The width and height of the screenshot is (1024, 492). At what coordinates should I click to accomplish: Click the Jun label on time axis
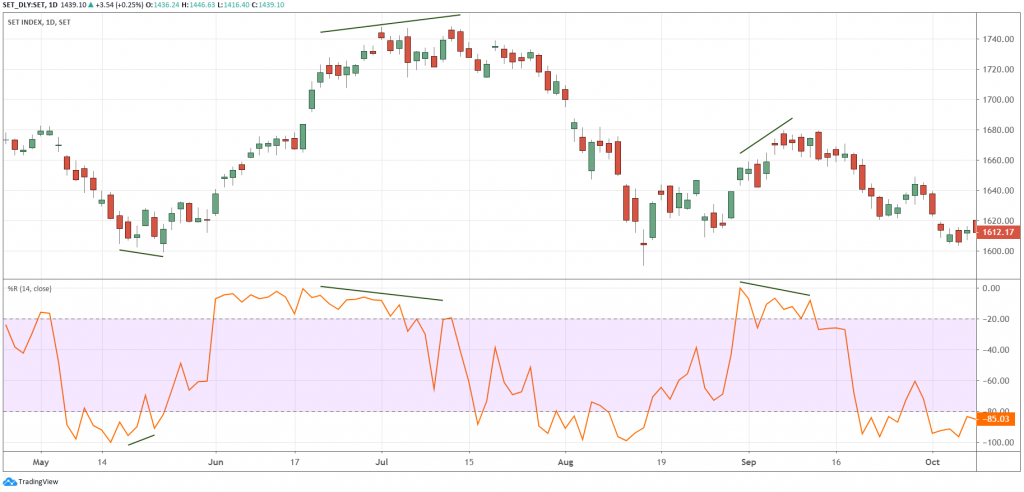point(215,461)
